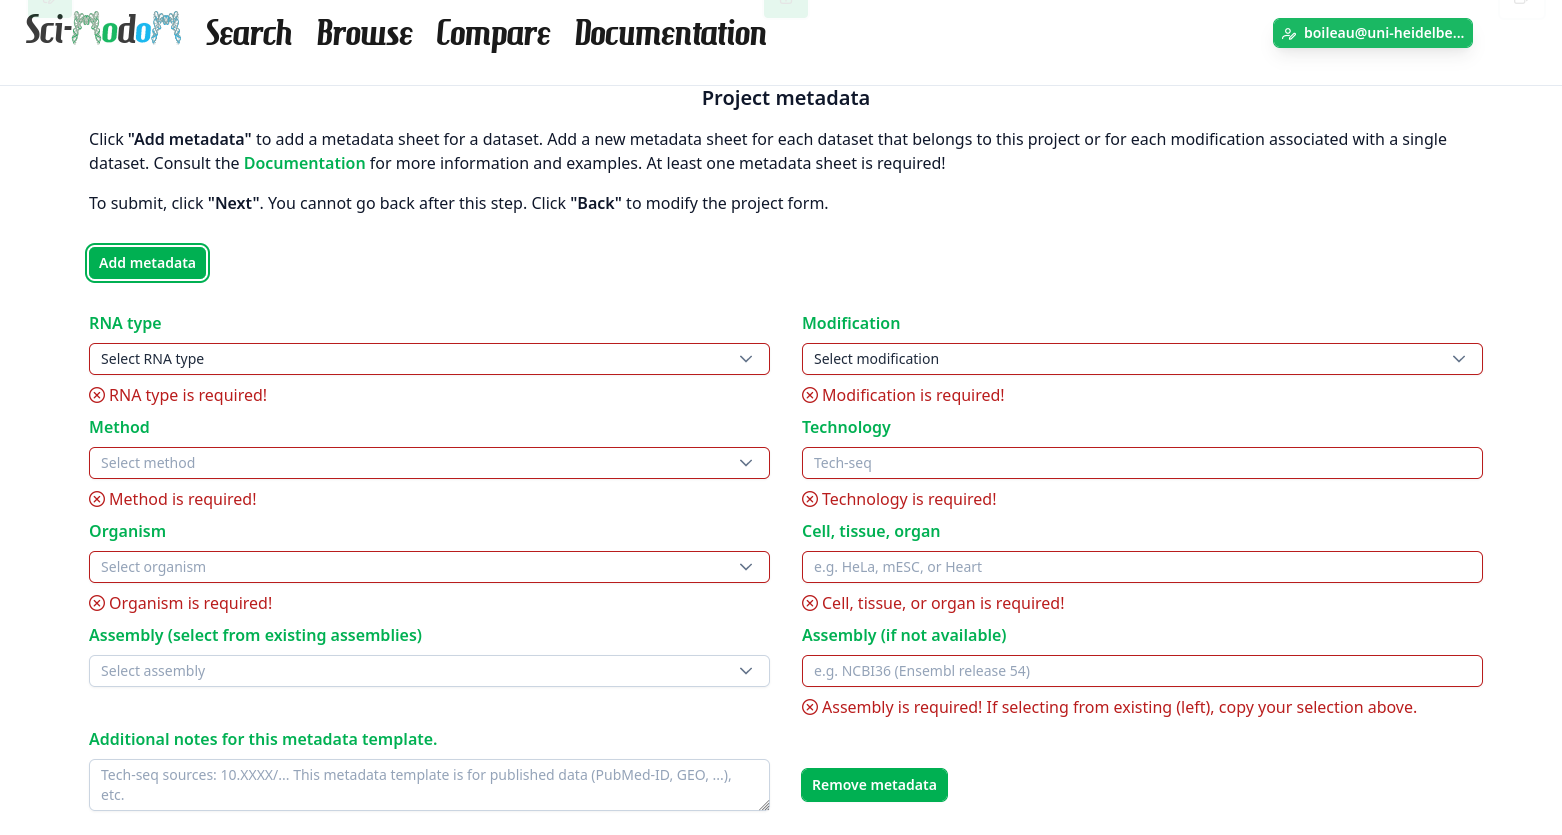Focus the Technology Tech-seq input field
This screenshot has width=1562, height=835.
[x=1142, y=463]
